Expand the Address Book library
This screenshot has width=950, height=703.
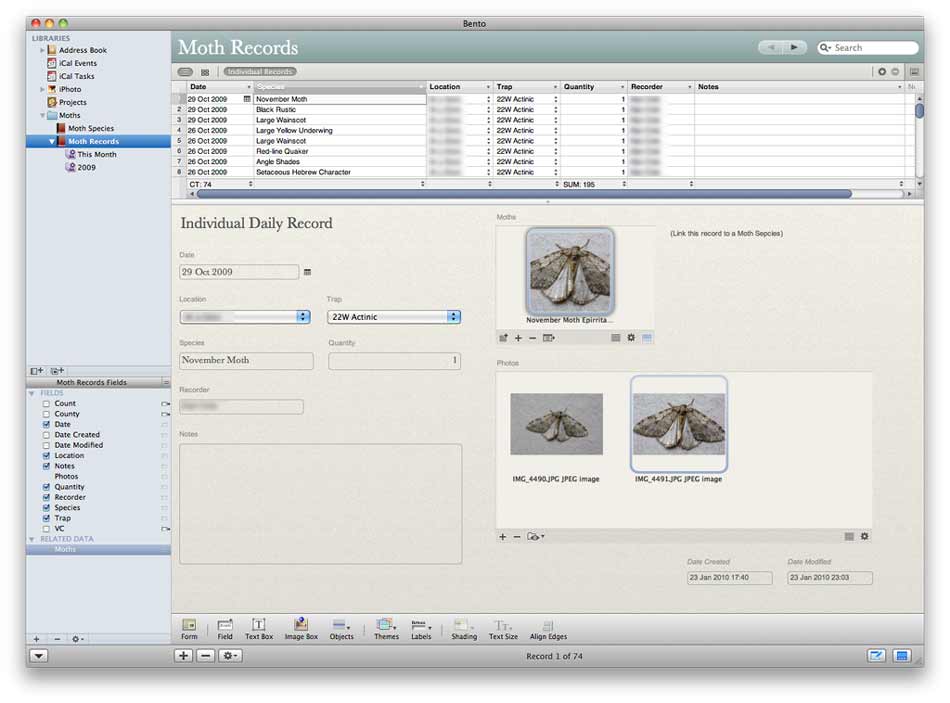pos(42,50)
